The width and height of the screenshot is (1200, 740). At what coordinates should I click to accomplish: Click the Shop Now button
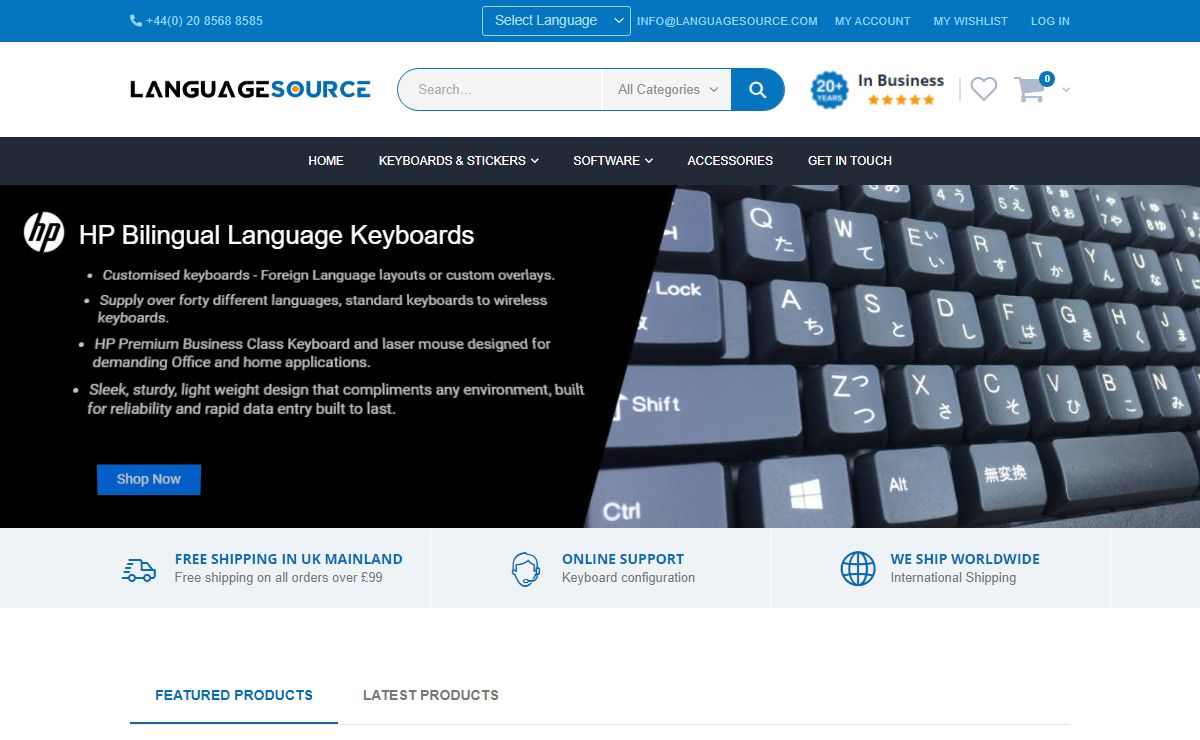pyautogui.click(x=149, y=479)
